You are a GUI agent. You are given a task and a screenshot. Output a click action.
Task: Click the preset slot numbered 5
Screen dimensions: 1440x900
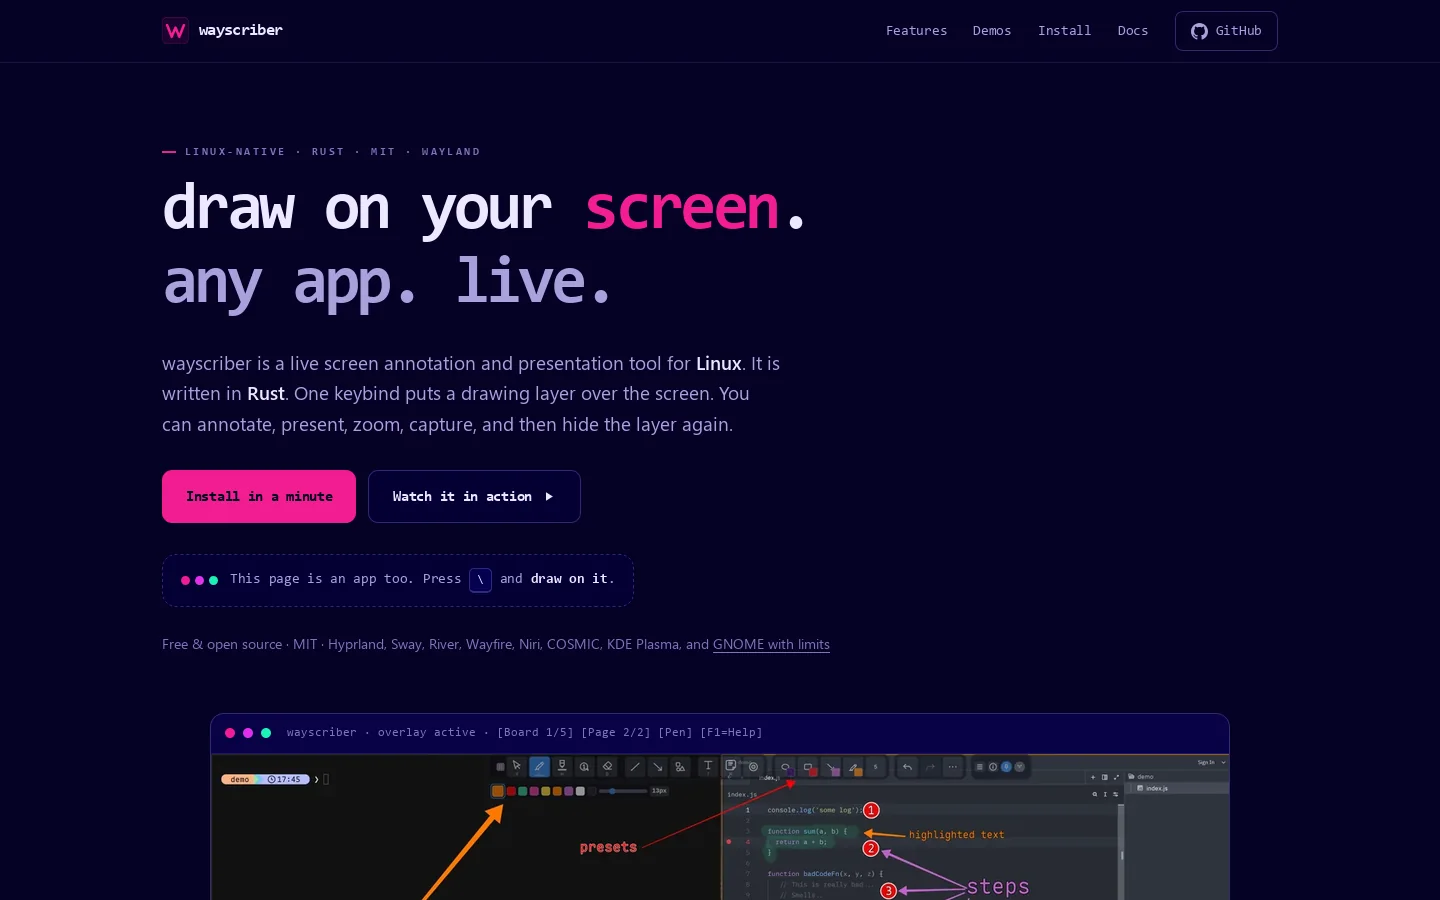click(x=875, y=767)
